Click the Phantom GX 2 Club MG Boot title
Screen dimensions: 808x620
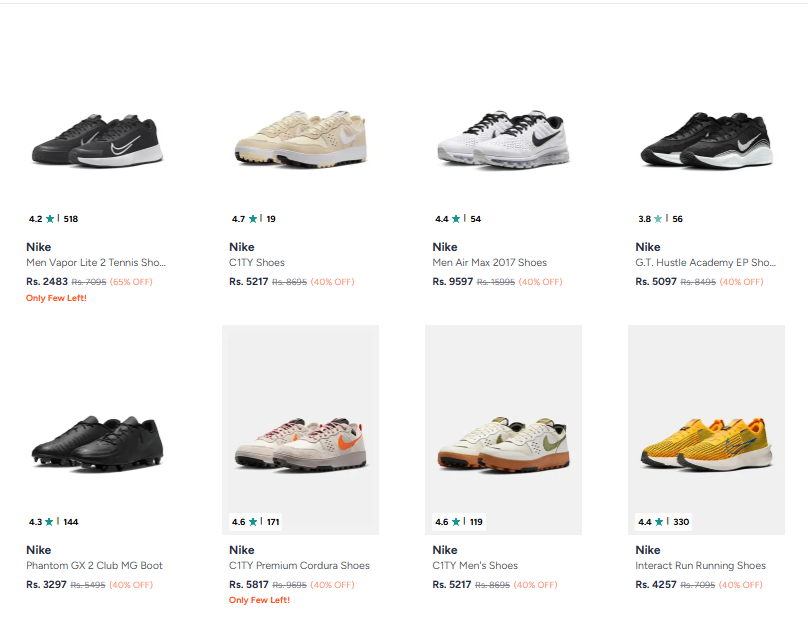94,566
